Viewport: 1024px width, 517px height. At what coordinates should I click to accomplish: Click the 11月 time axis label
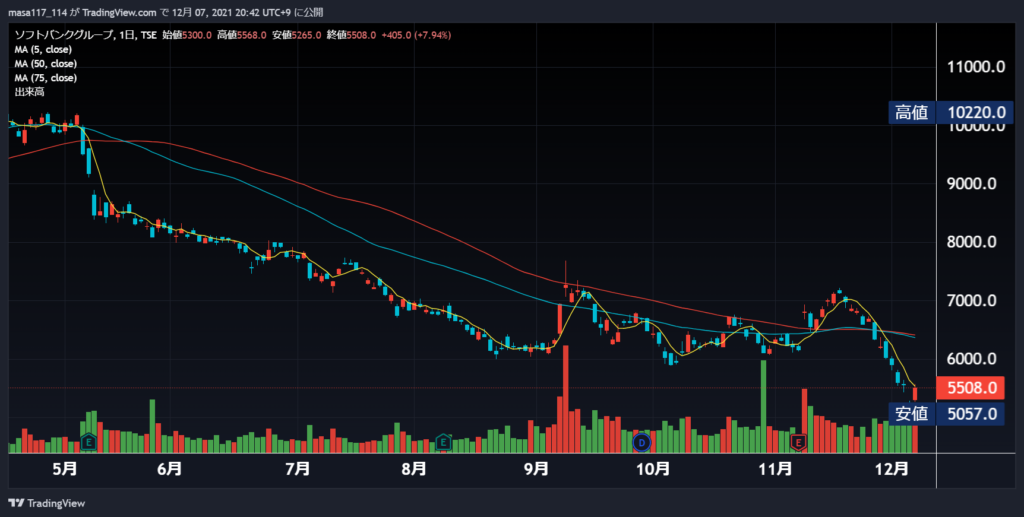[x=775, y=469]
